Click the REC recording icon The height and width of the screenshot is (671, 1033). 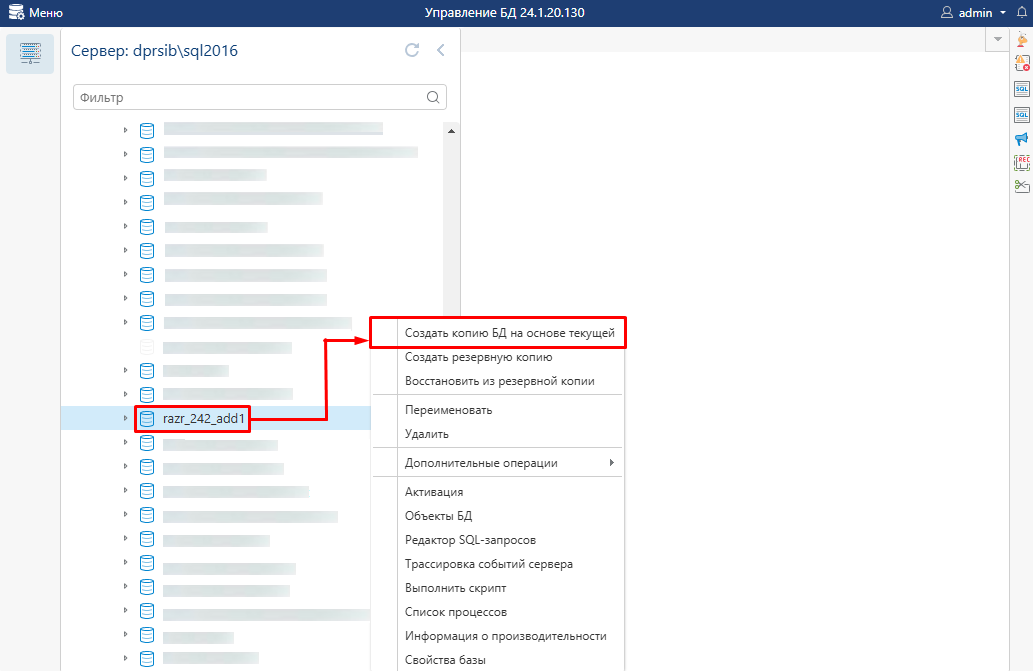1022,163
